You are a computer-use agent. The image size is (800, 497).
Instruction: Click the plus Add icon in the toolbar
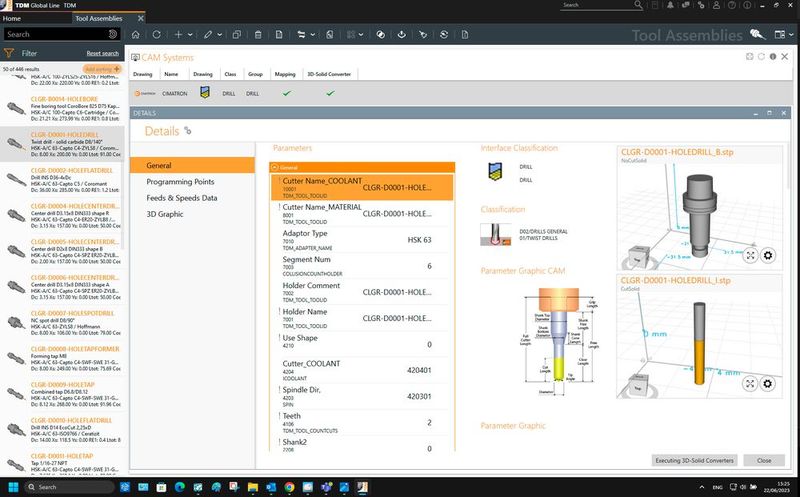point(178,35)
